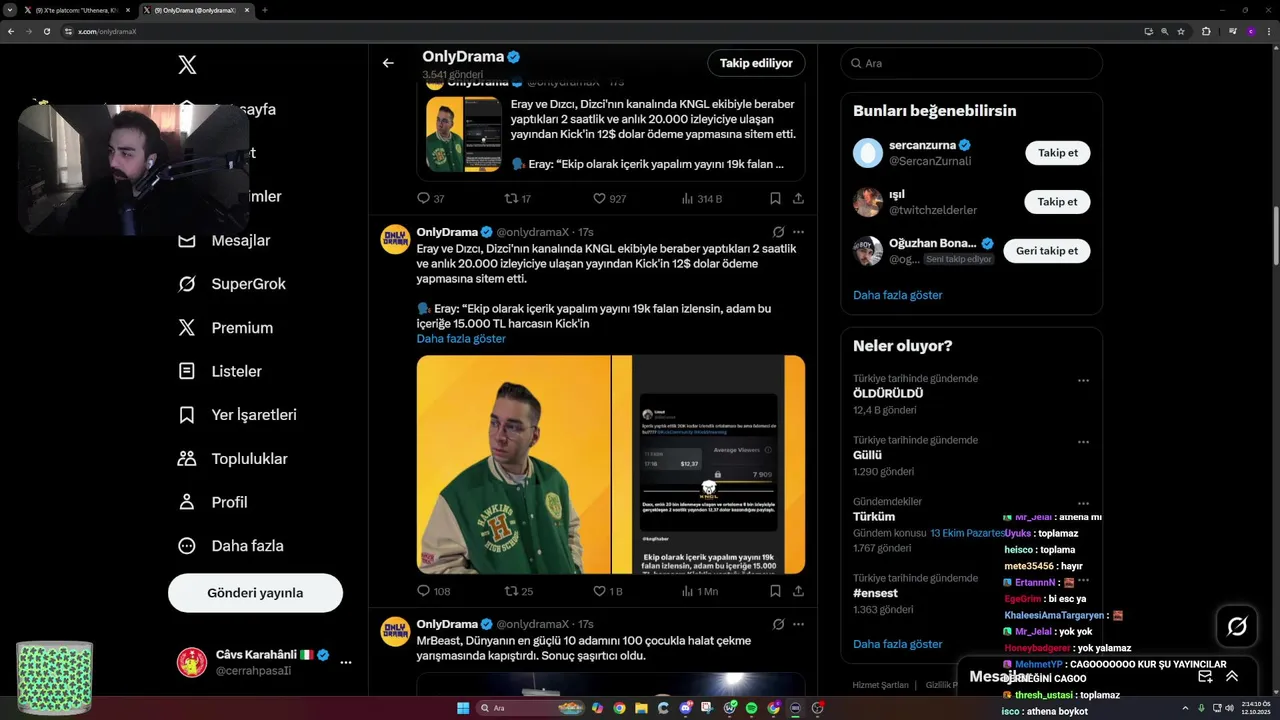Click the Takip ediliyor button

(x=756, y=63)
